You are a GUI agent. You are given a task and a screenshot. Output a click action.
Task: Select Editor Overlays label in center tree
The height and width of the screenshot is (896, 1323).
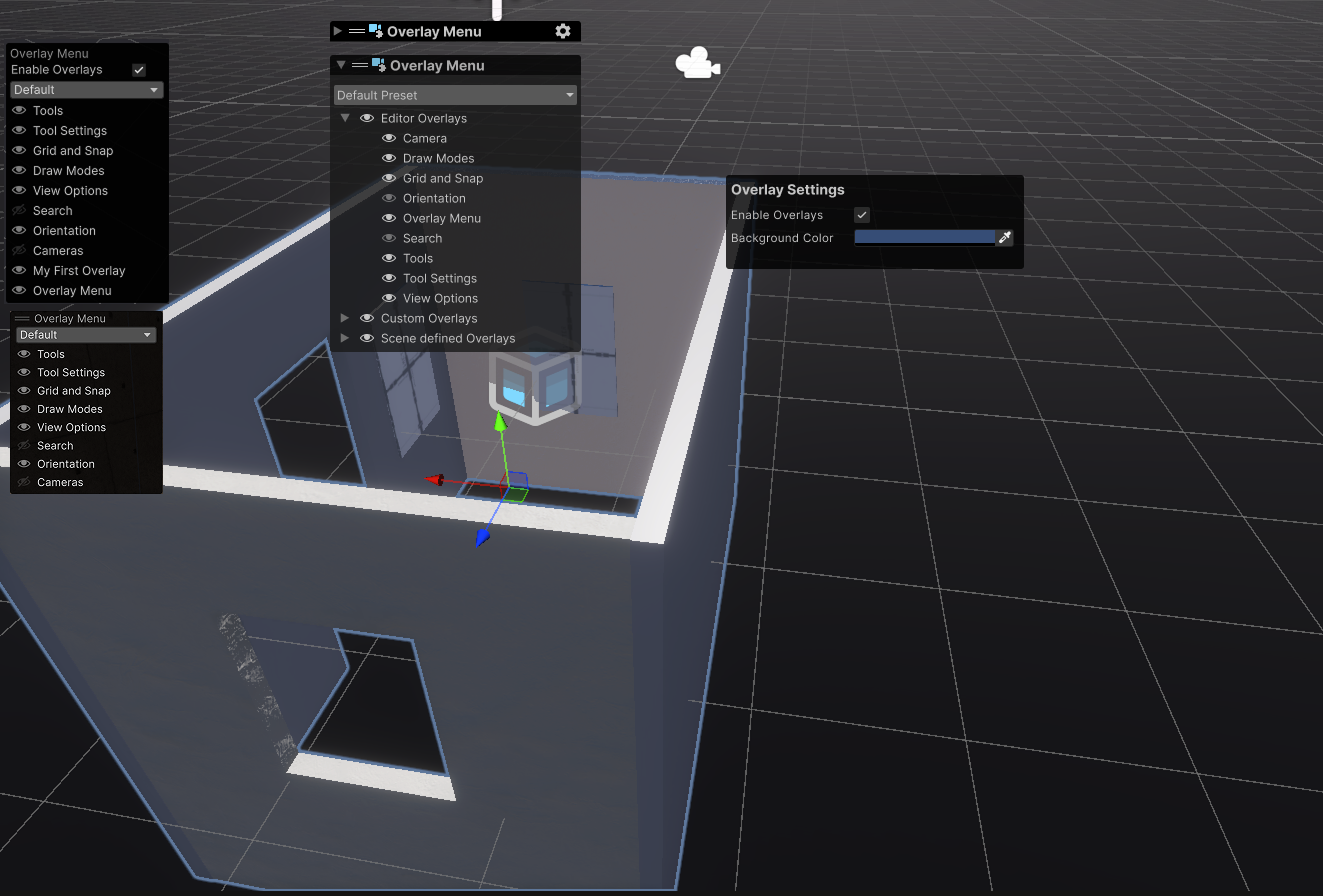424,119
